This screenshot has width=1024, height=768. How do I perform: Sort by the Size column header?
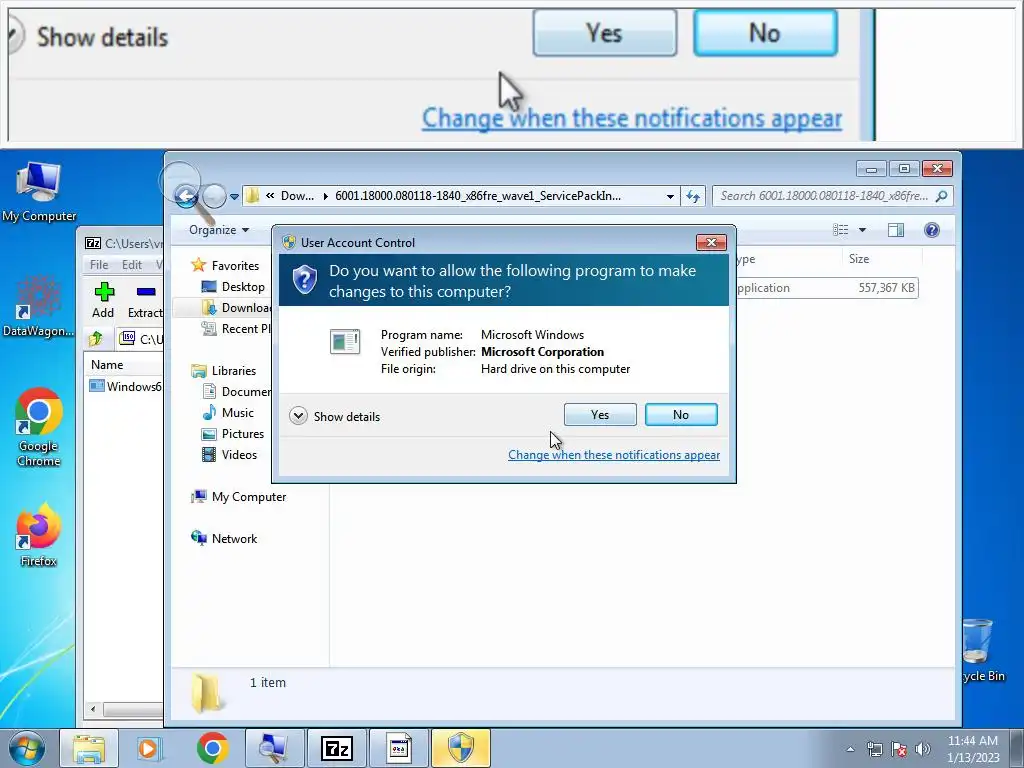click(x=882, y=259)
